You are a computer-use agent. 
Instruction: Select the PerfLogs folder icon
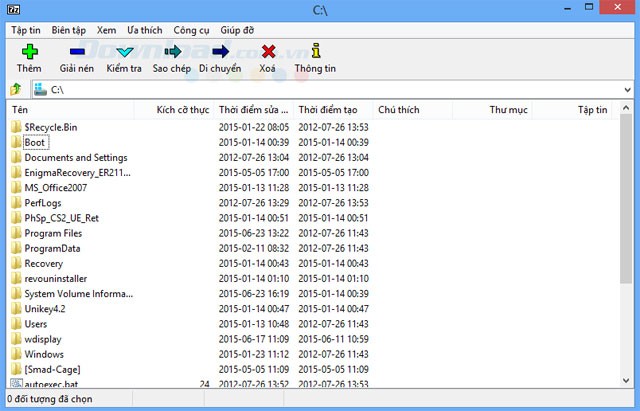click(16, 202)
